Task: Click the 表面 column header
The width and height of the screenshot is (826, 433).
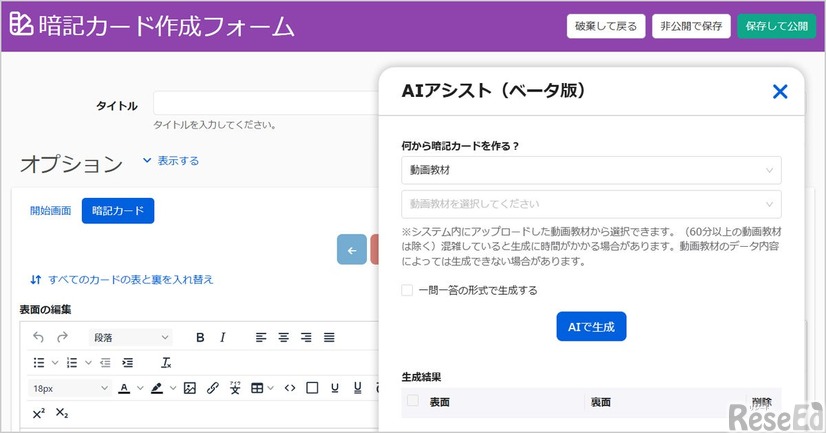Action: pyautogui.click(x=439, y=402)
